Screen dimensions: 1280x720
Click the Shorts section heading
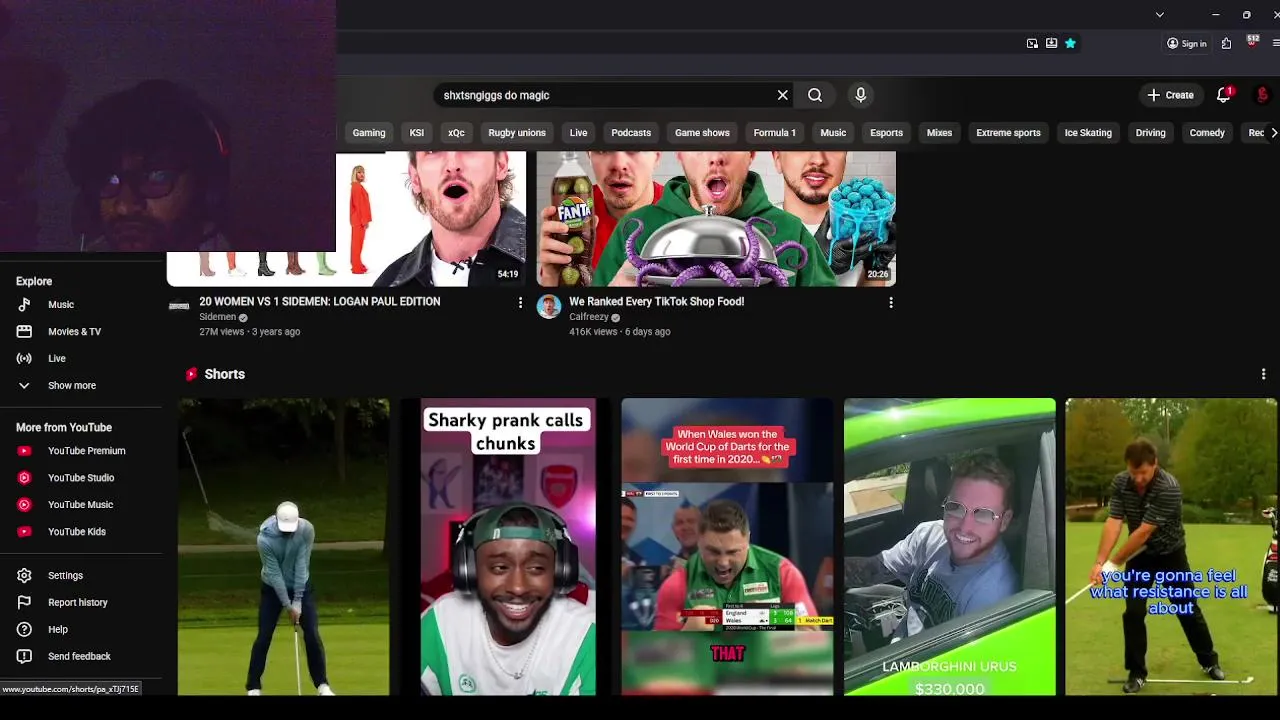(x=225, y=374)
